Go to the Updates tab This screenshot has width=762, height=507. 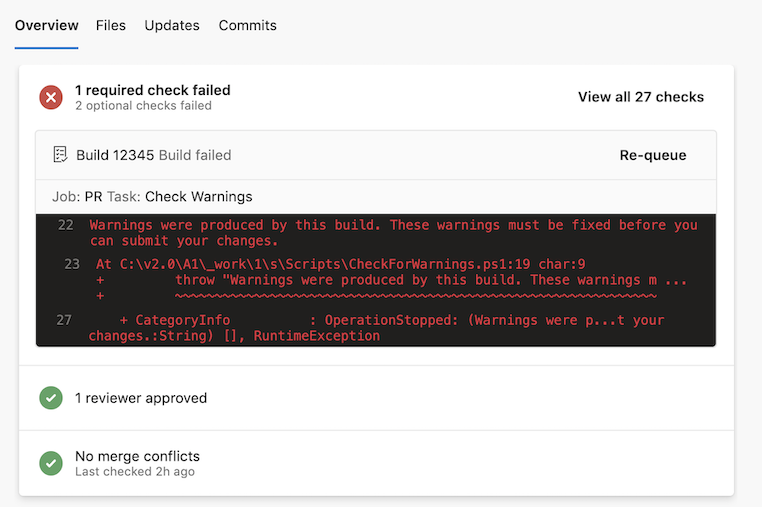172,25
